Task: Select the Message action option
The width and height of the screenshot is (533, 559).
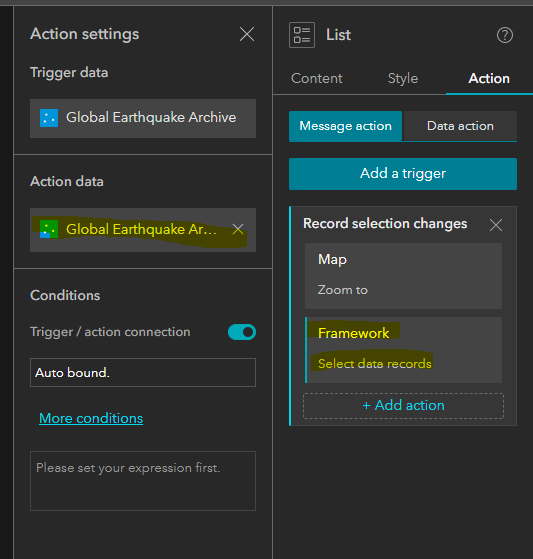Action: click(345, 126)
